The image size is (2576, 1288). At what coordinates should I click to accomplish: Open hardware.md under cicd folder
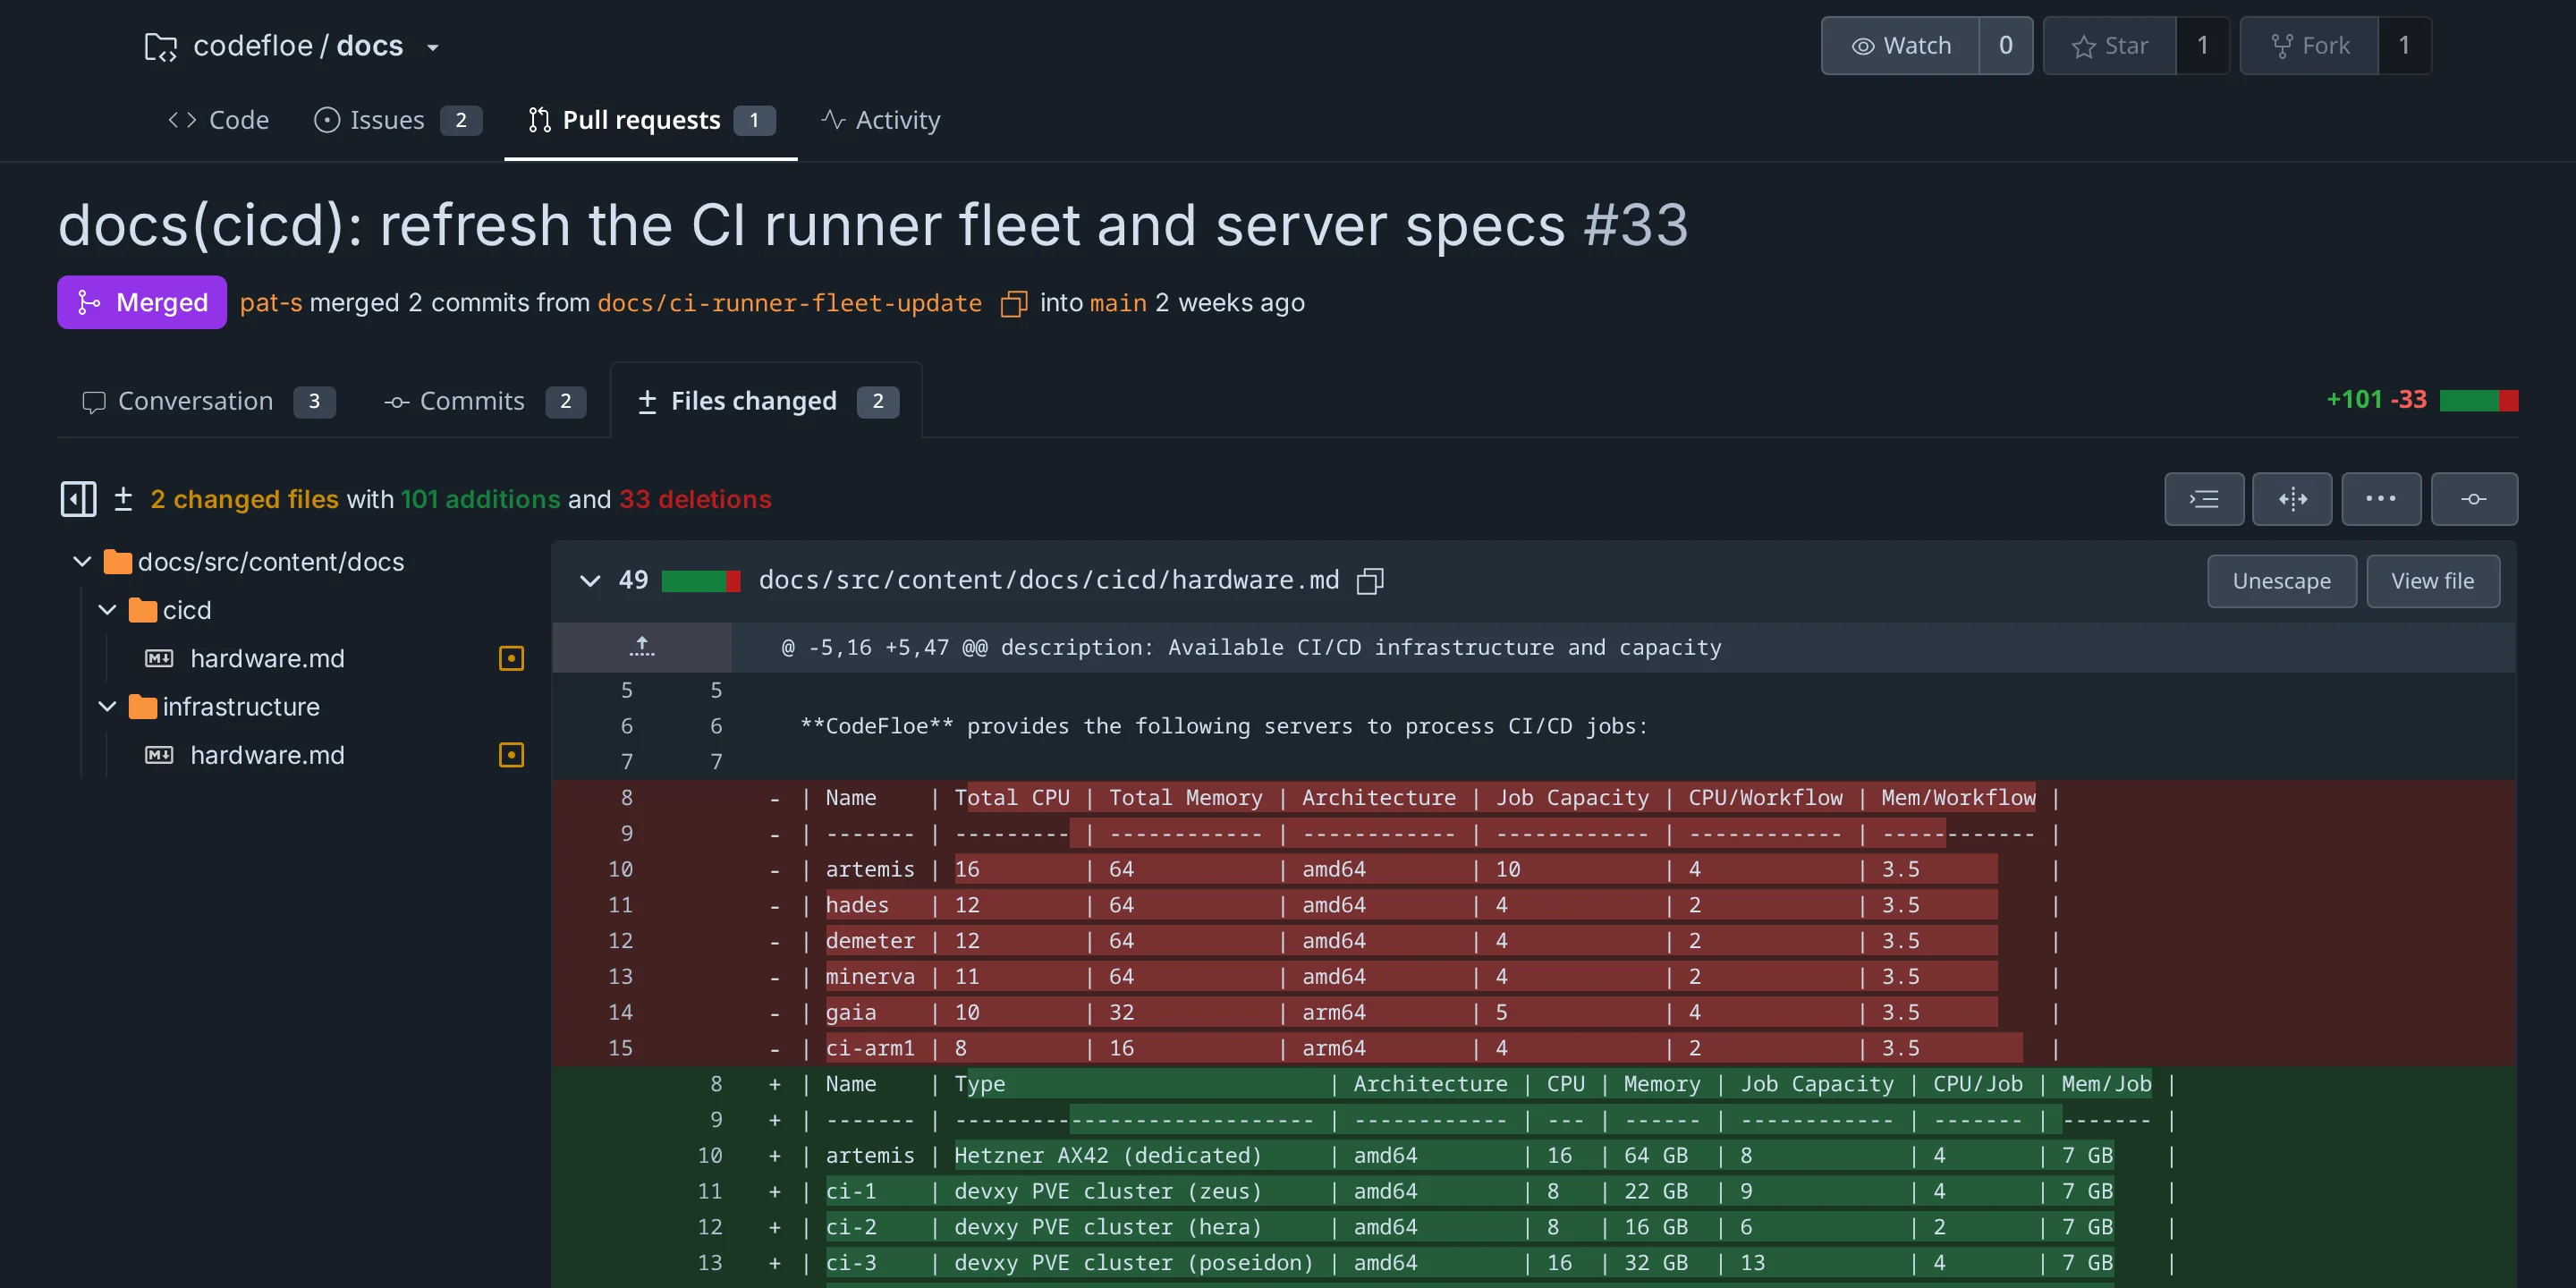click(x=267, y=659)
